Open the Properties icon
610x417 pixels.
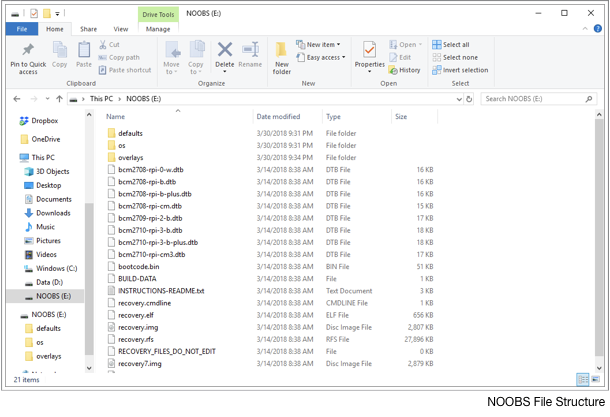tap(370, 50)
